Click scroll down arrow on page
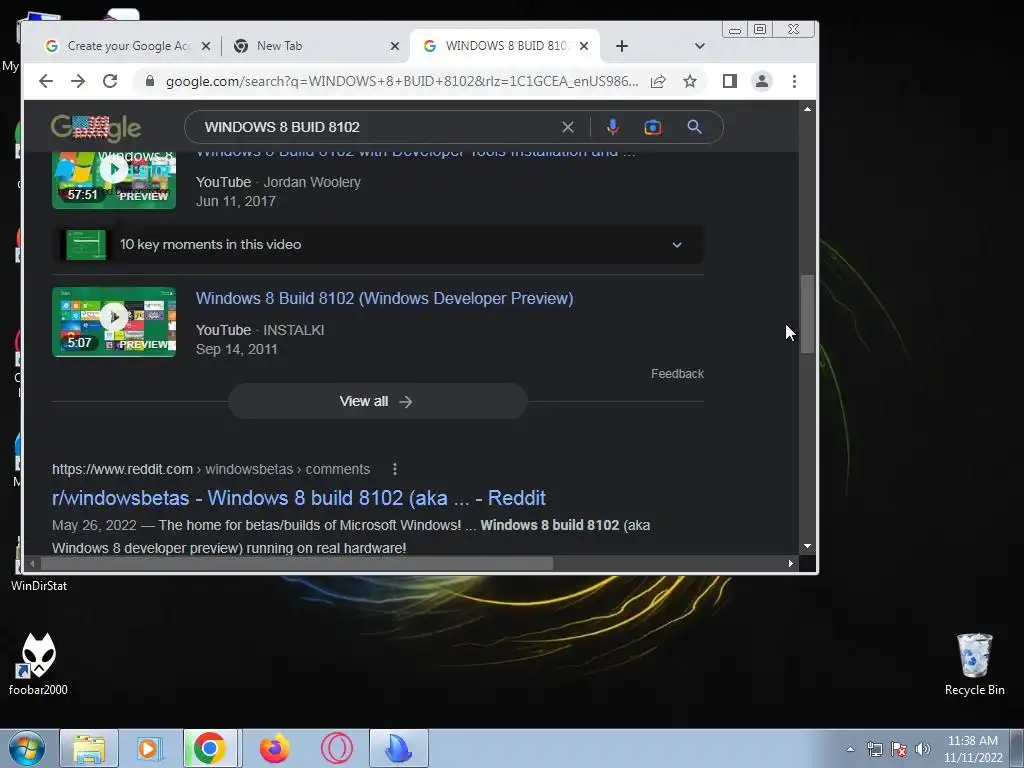This screenshot has width=1024, height=768. pyautogui.click(x=807, y=546)
